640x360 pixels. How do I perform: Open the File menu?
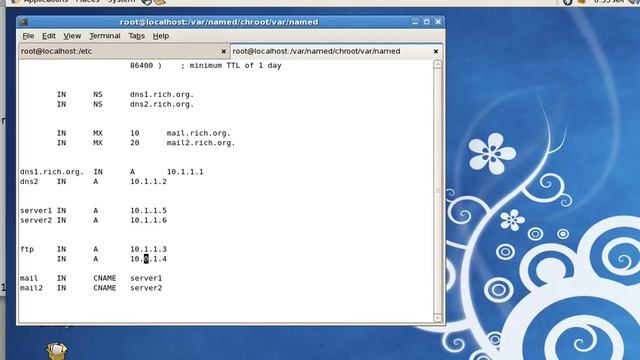point(28,36)
